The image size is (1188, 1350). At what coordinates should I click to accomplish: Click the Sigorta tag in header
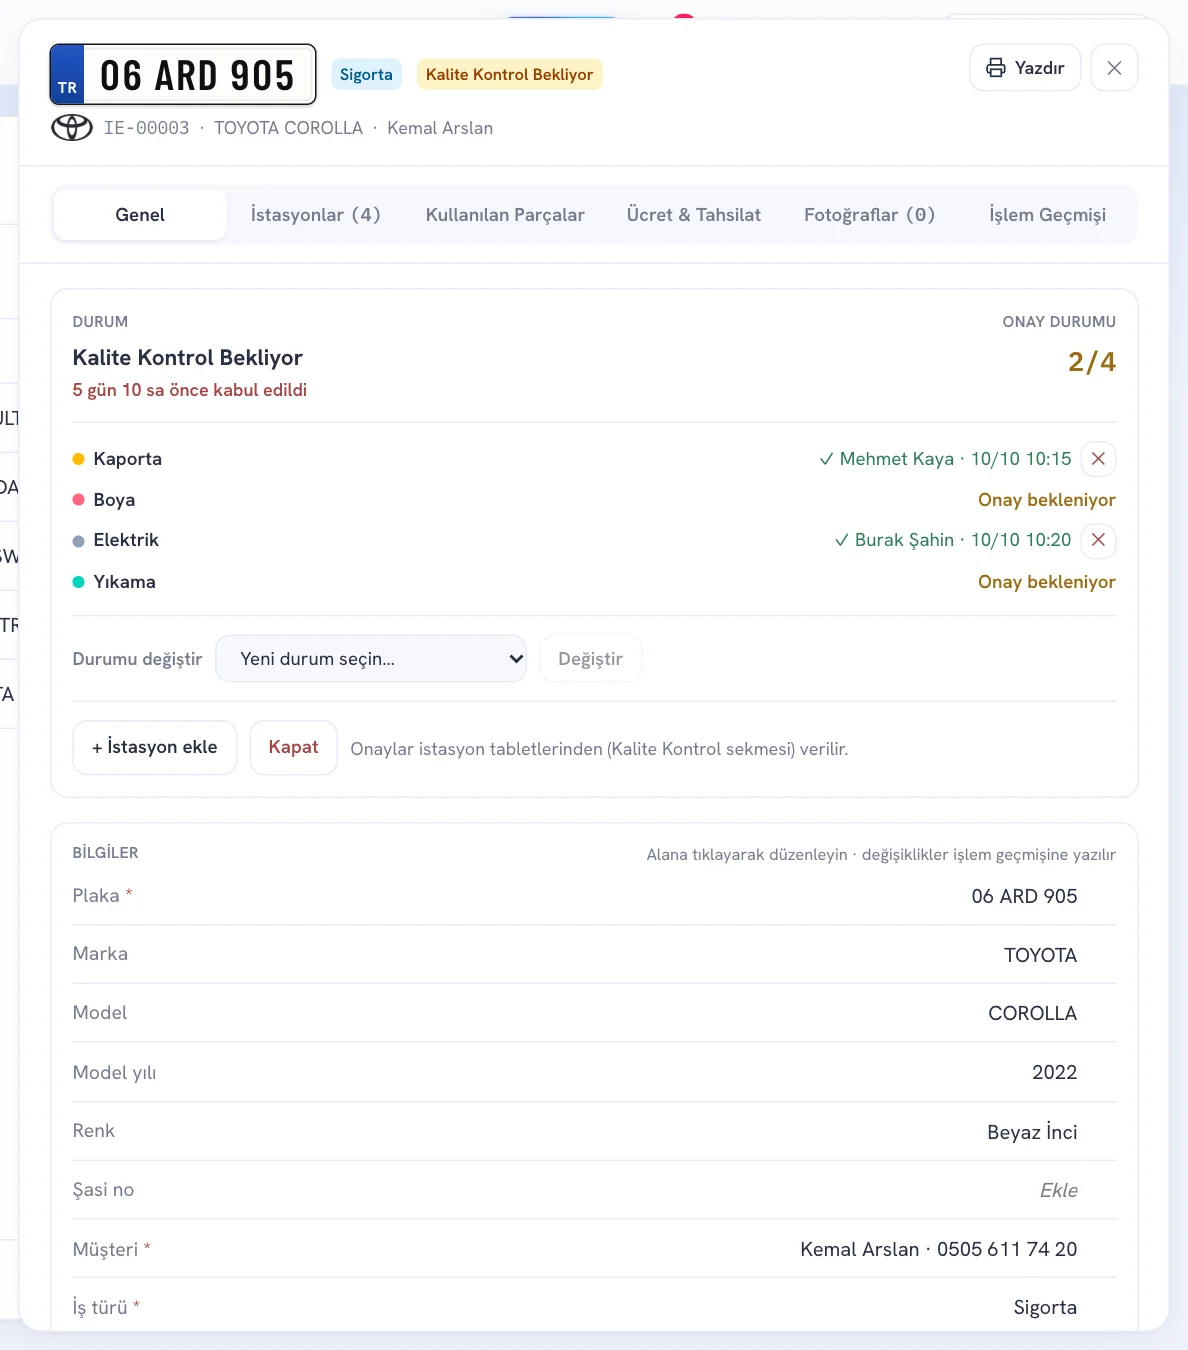(366, 75)
